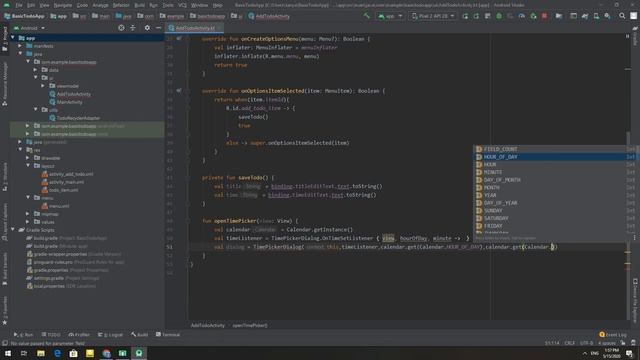This screenshot has width=640, height=360.
Task: Collapse the res folder
Action: pos(20,150)
